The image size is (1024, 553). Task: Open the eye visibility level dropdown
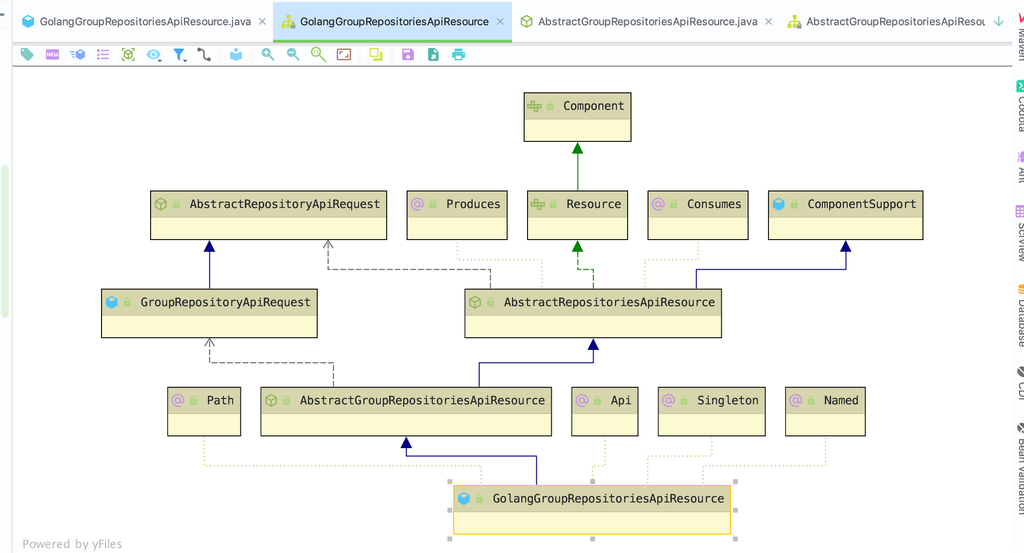[154, 55]
